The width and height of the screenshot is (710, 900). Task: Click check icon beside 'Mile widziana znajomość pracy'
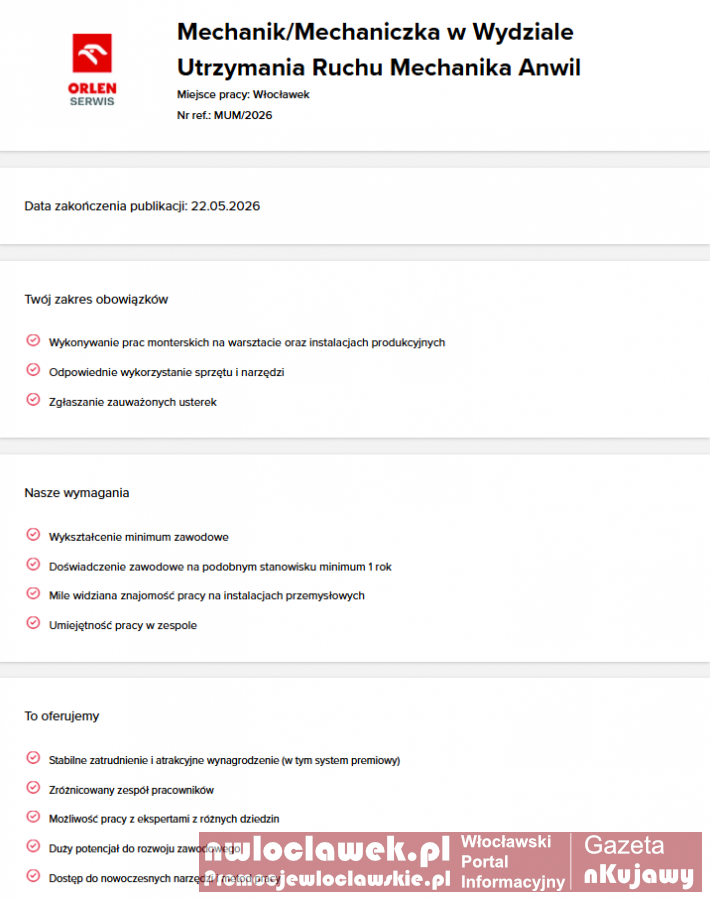(33, 594)
